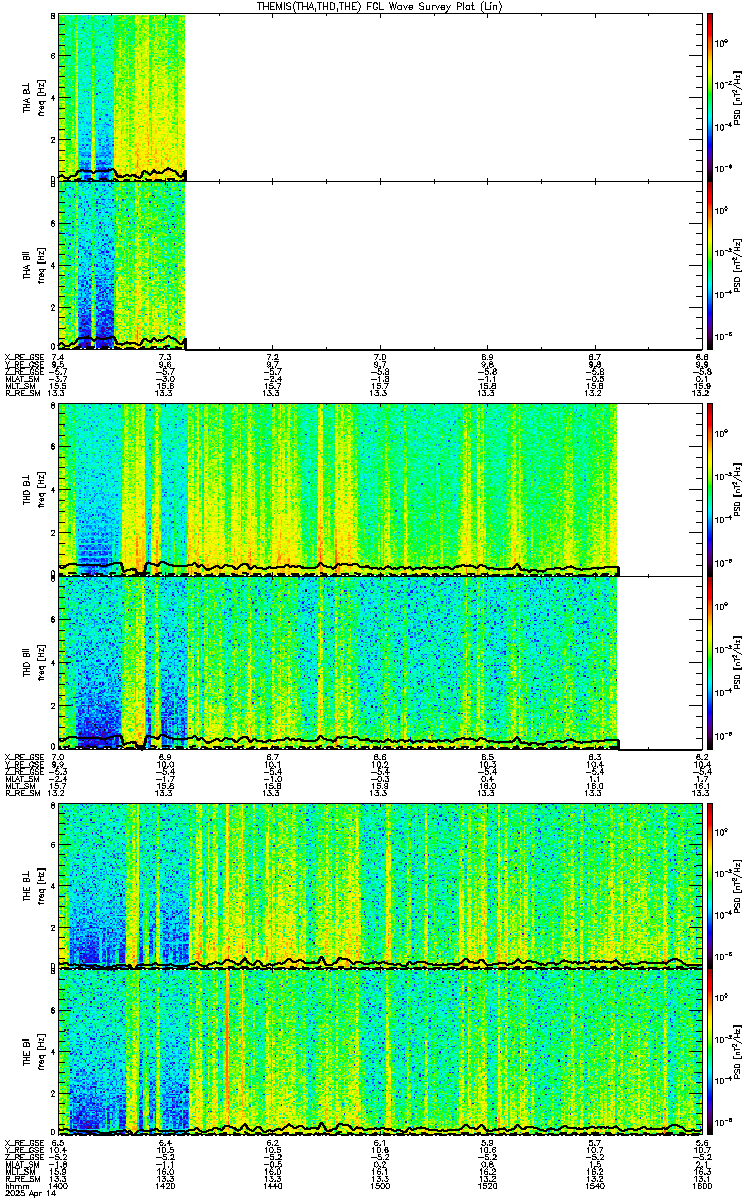Click the PSD color bar beside THA B-parallel panel

pos(709,265)
